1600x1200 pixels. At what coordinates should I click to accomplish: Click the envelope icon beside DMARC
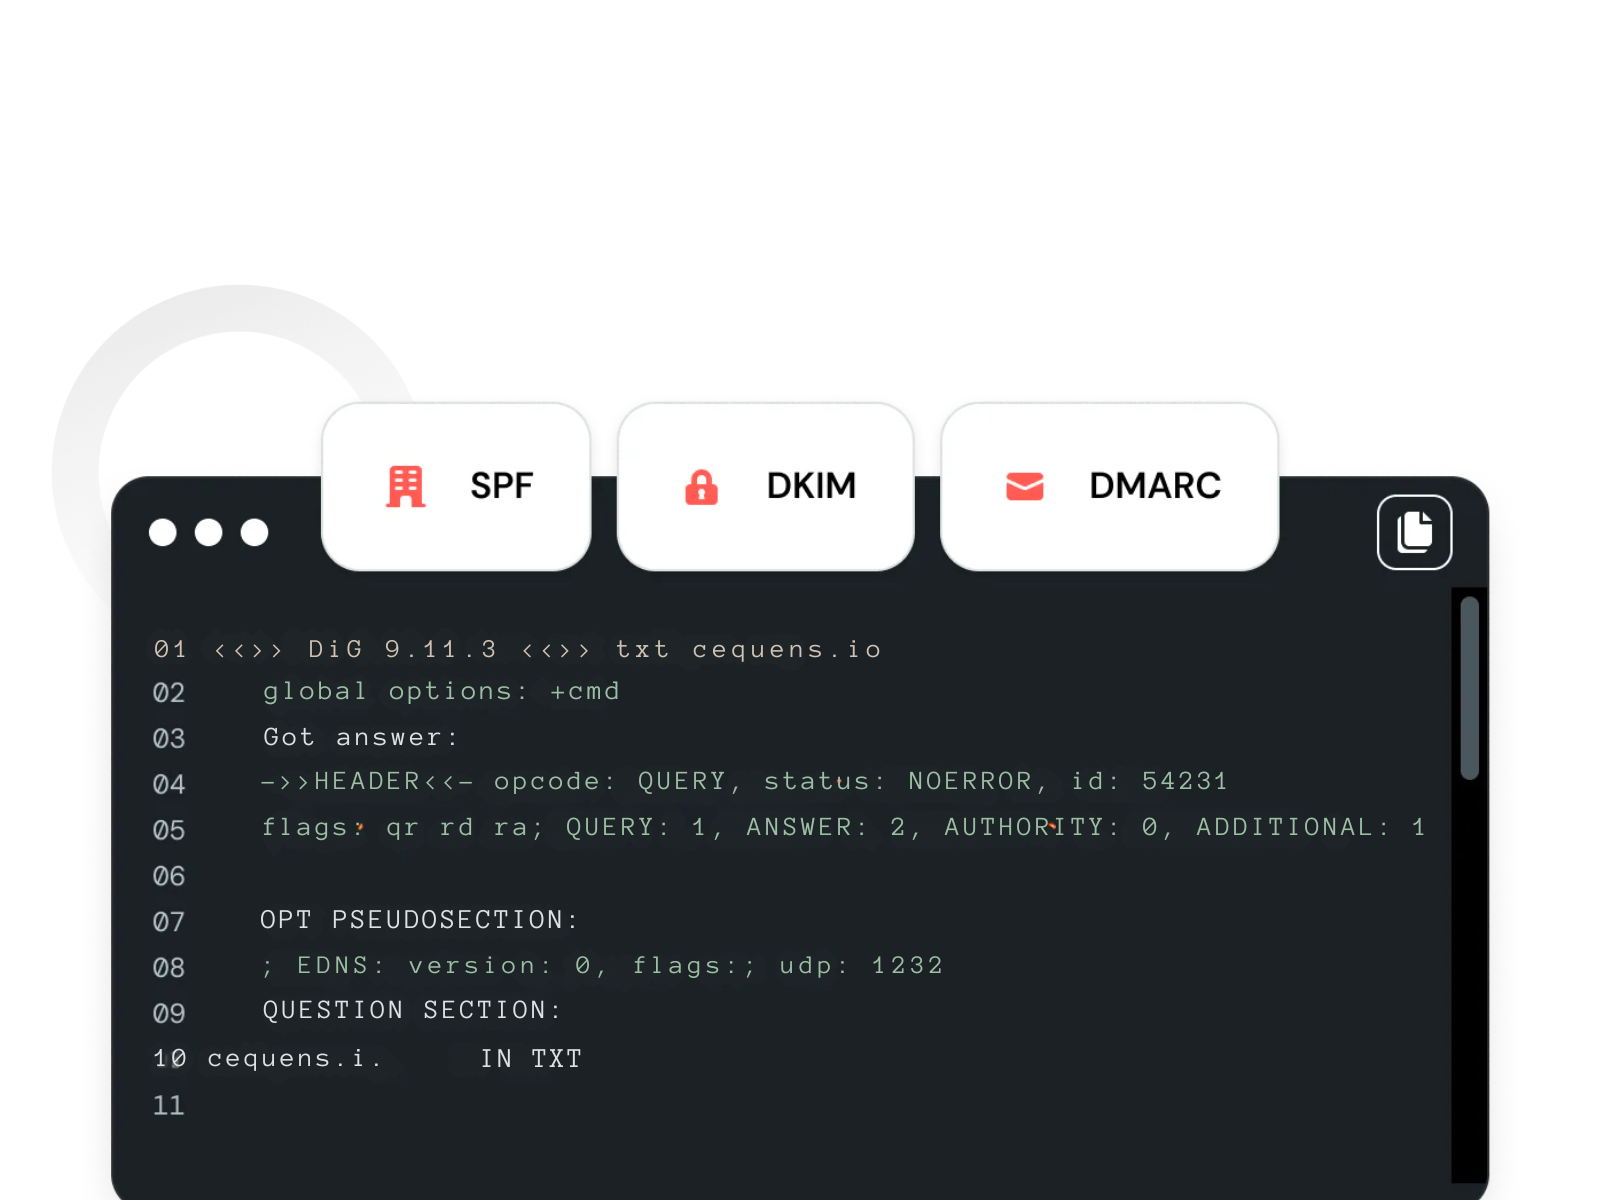1024,487
